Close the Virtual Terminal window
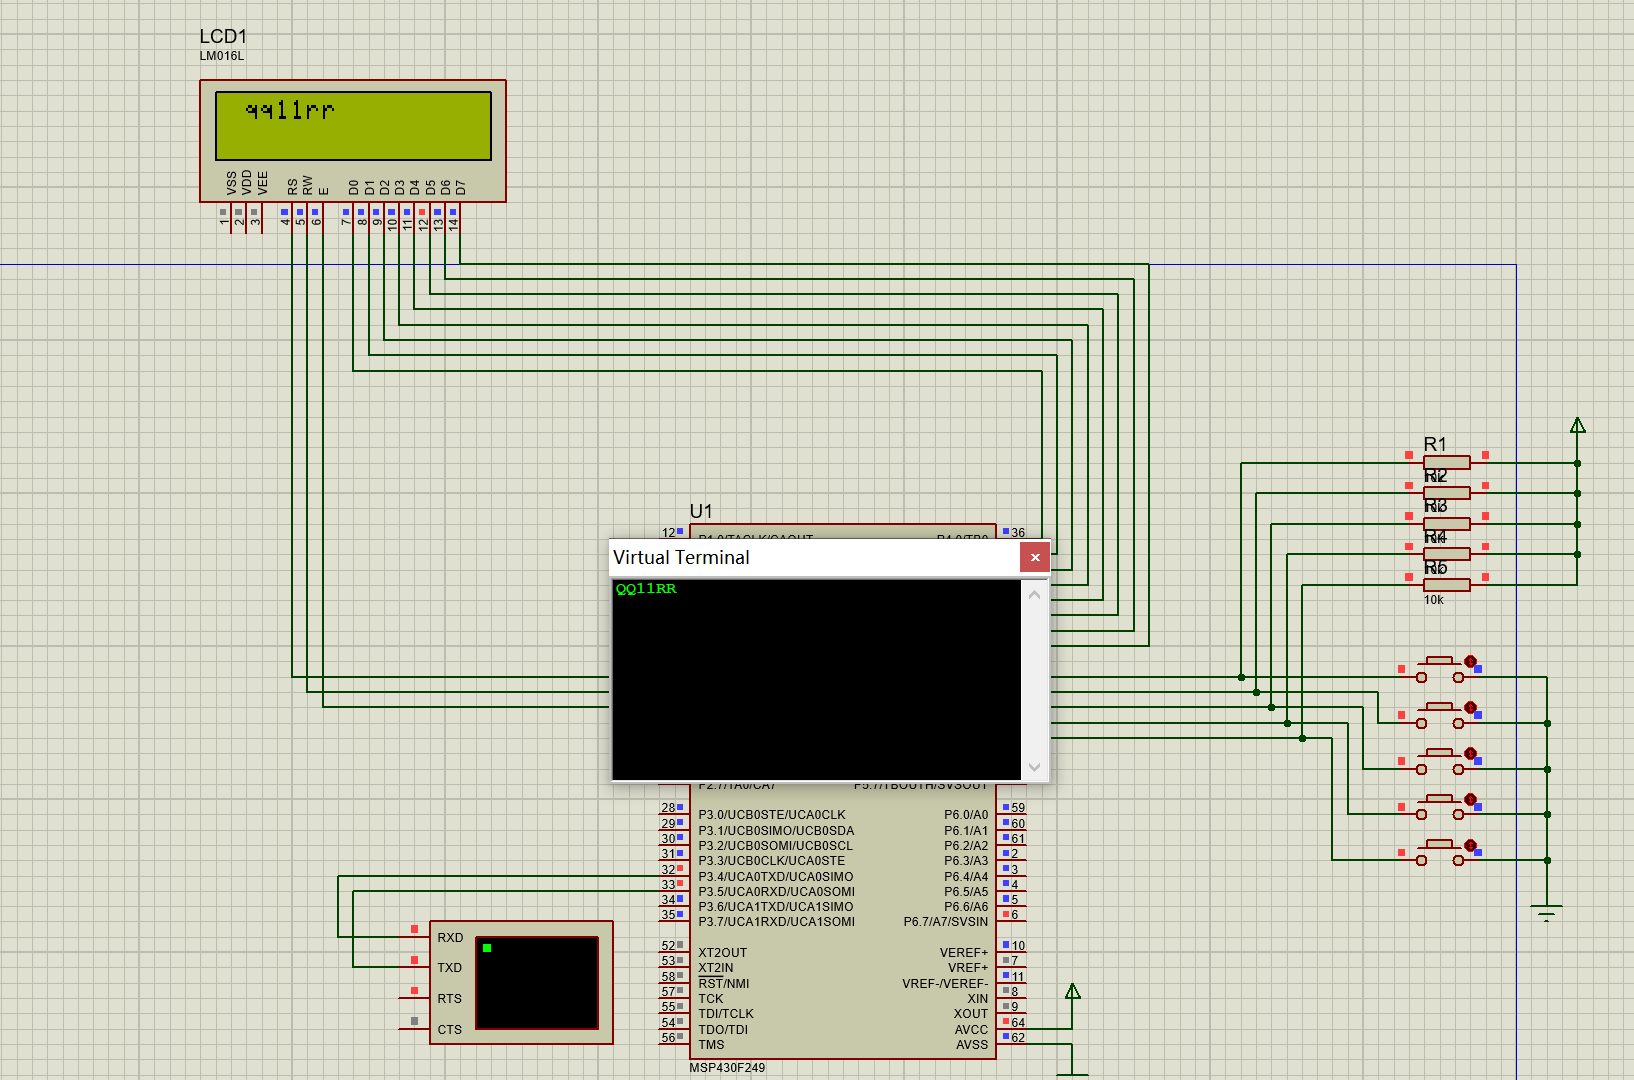The width and height of the screenshot is (1634, 1080). (x=1034, y=557)
